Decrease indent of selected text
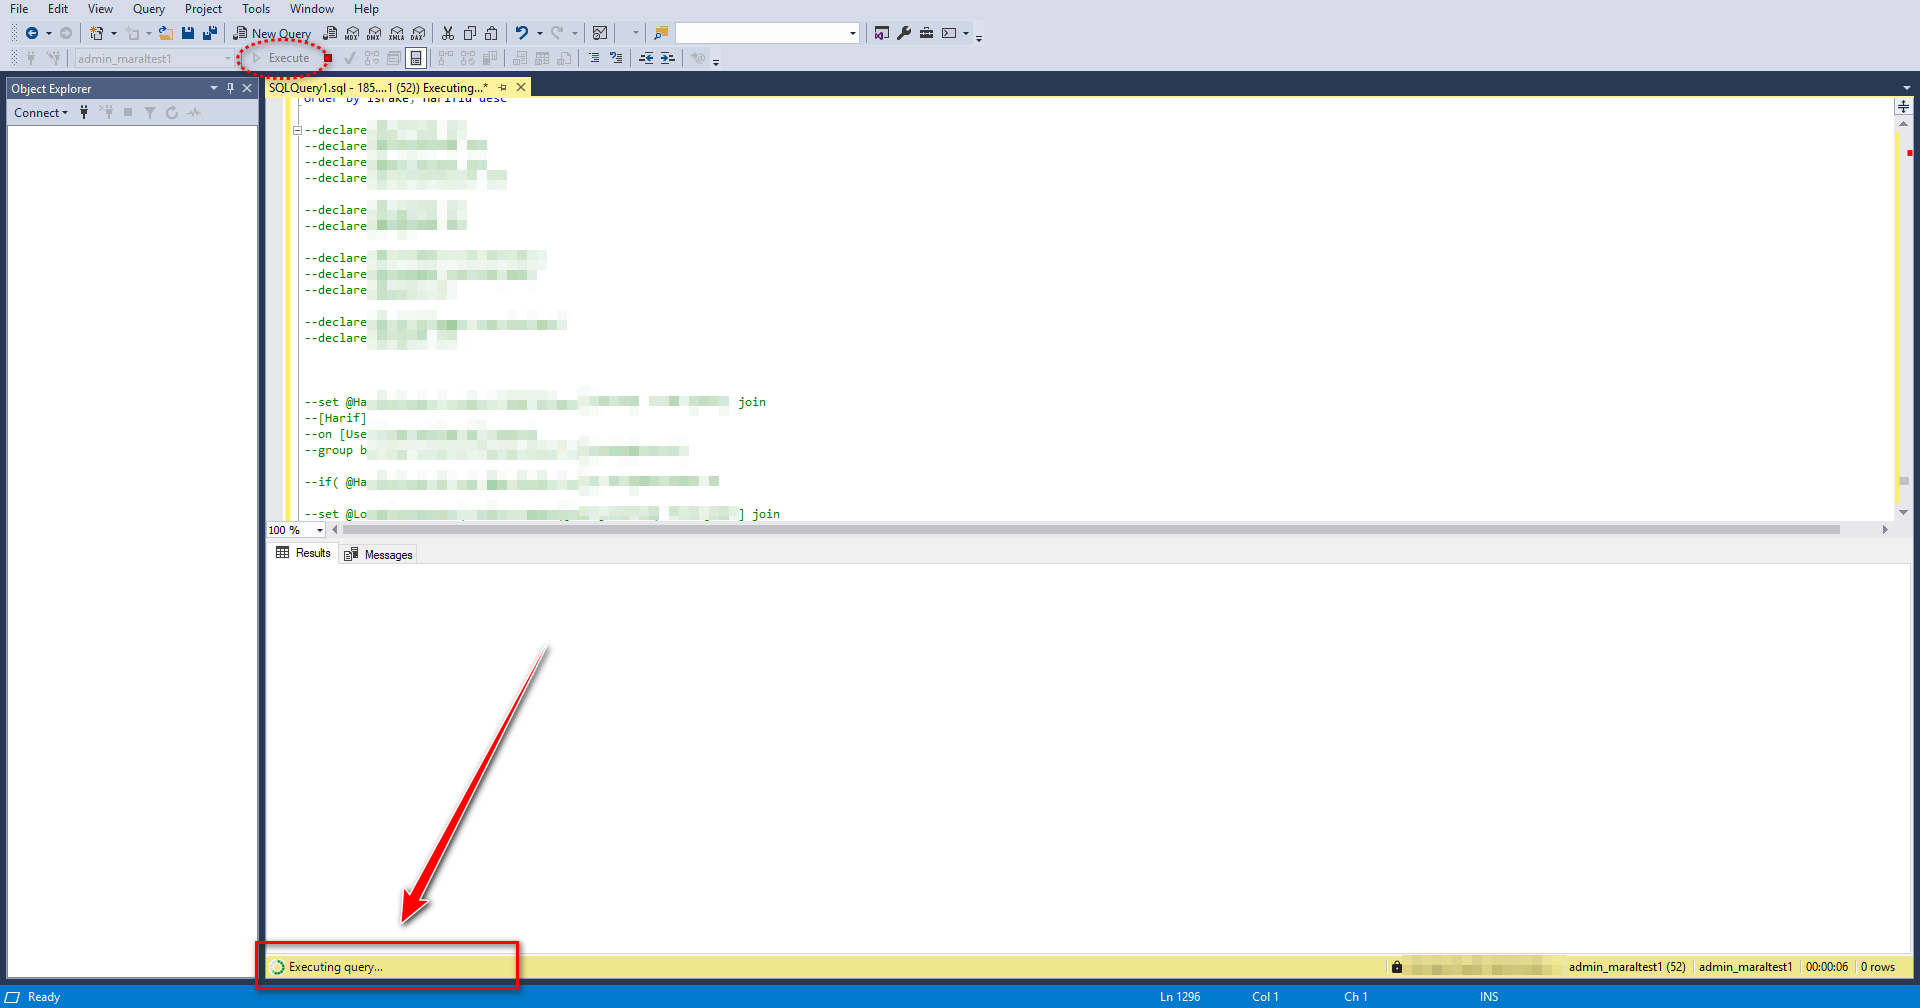Screen dimensions: 1920x1008 [646, 58]
